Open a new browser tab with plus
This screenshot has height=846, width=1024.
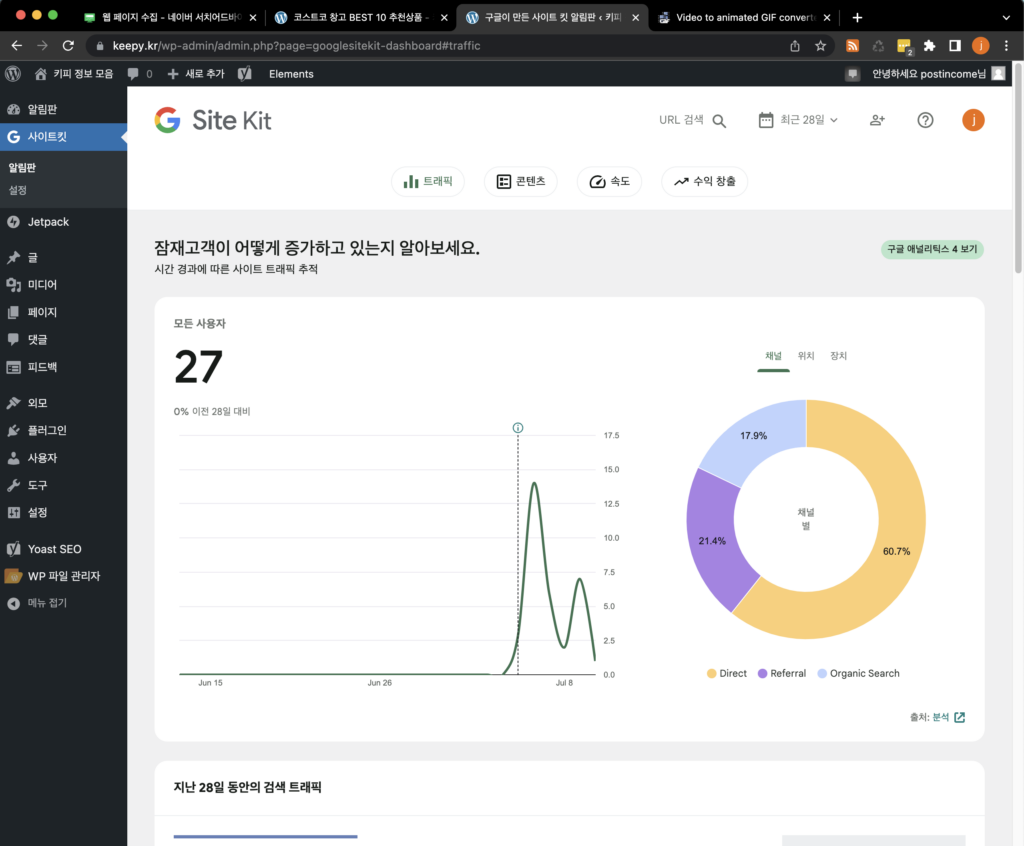pyautogui.click(x=857, y=18)
